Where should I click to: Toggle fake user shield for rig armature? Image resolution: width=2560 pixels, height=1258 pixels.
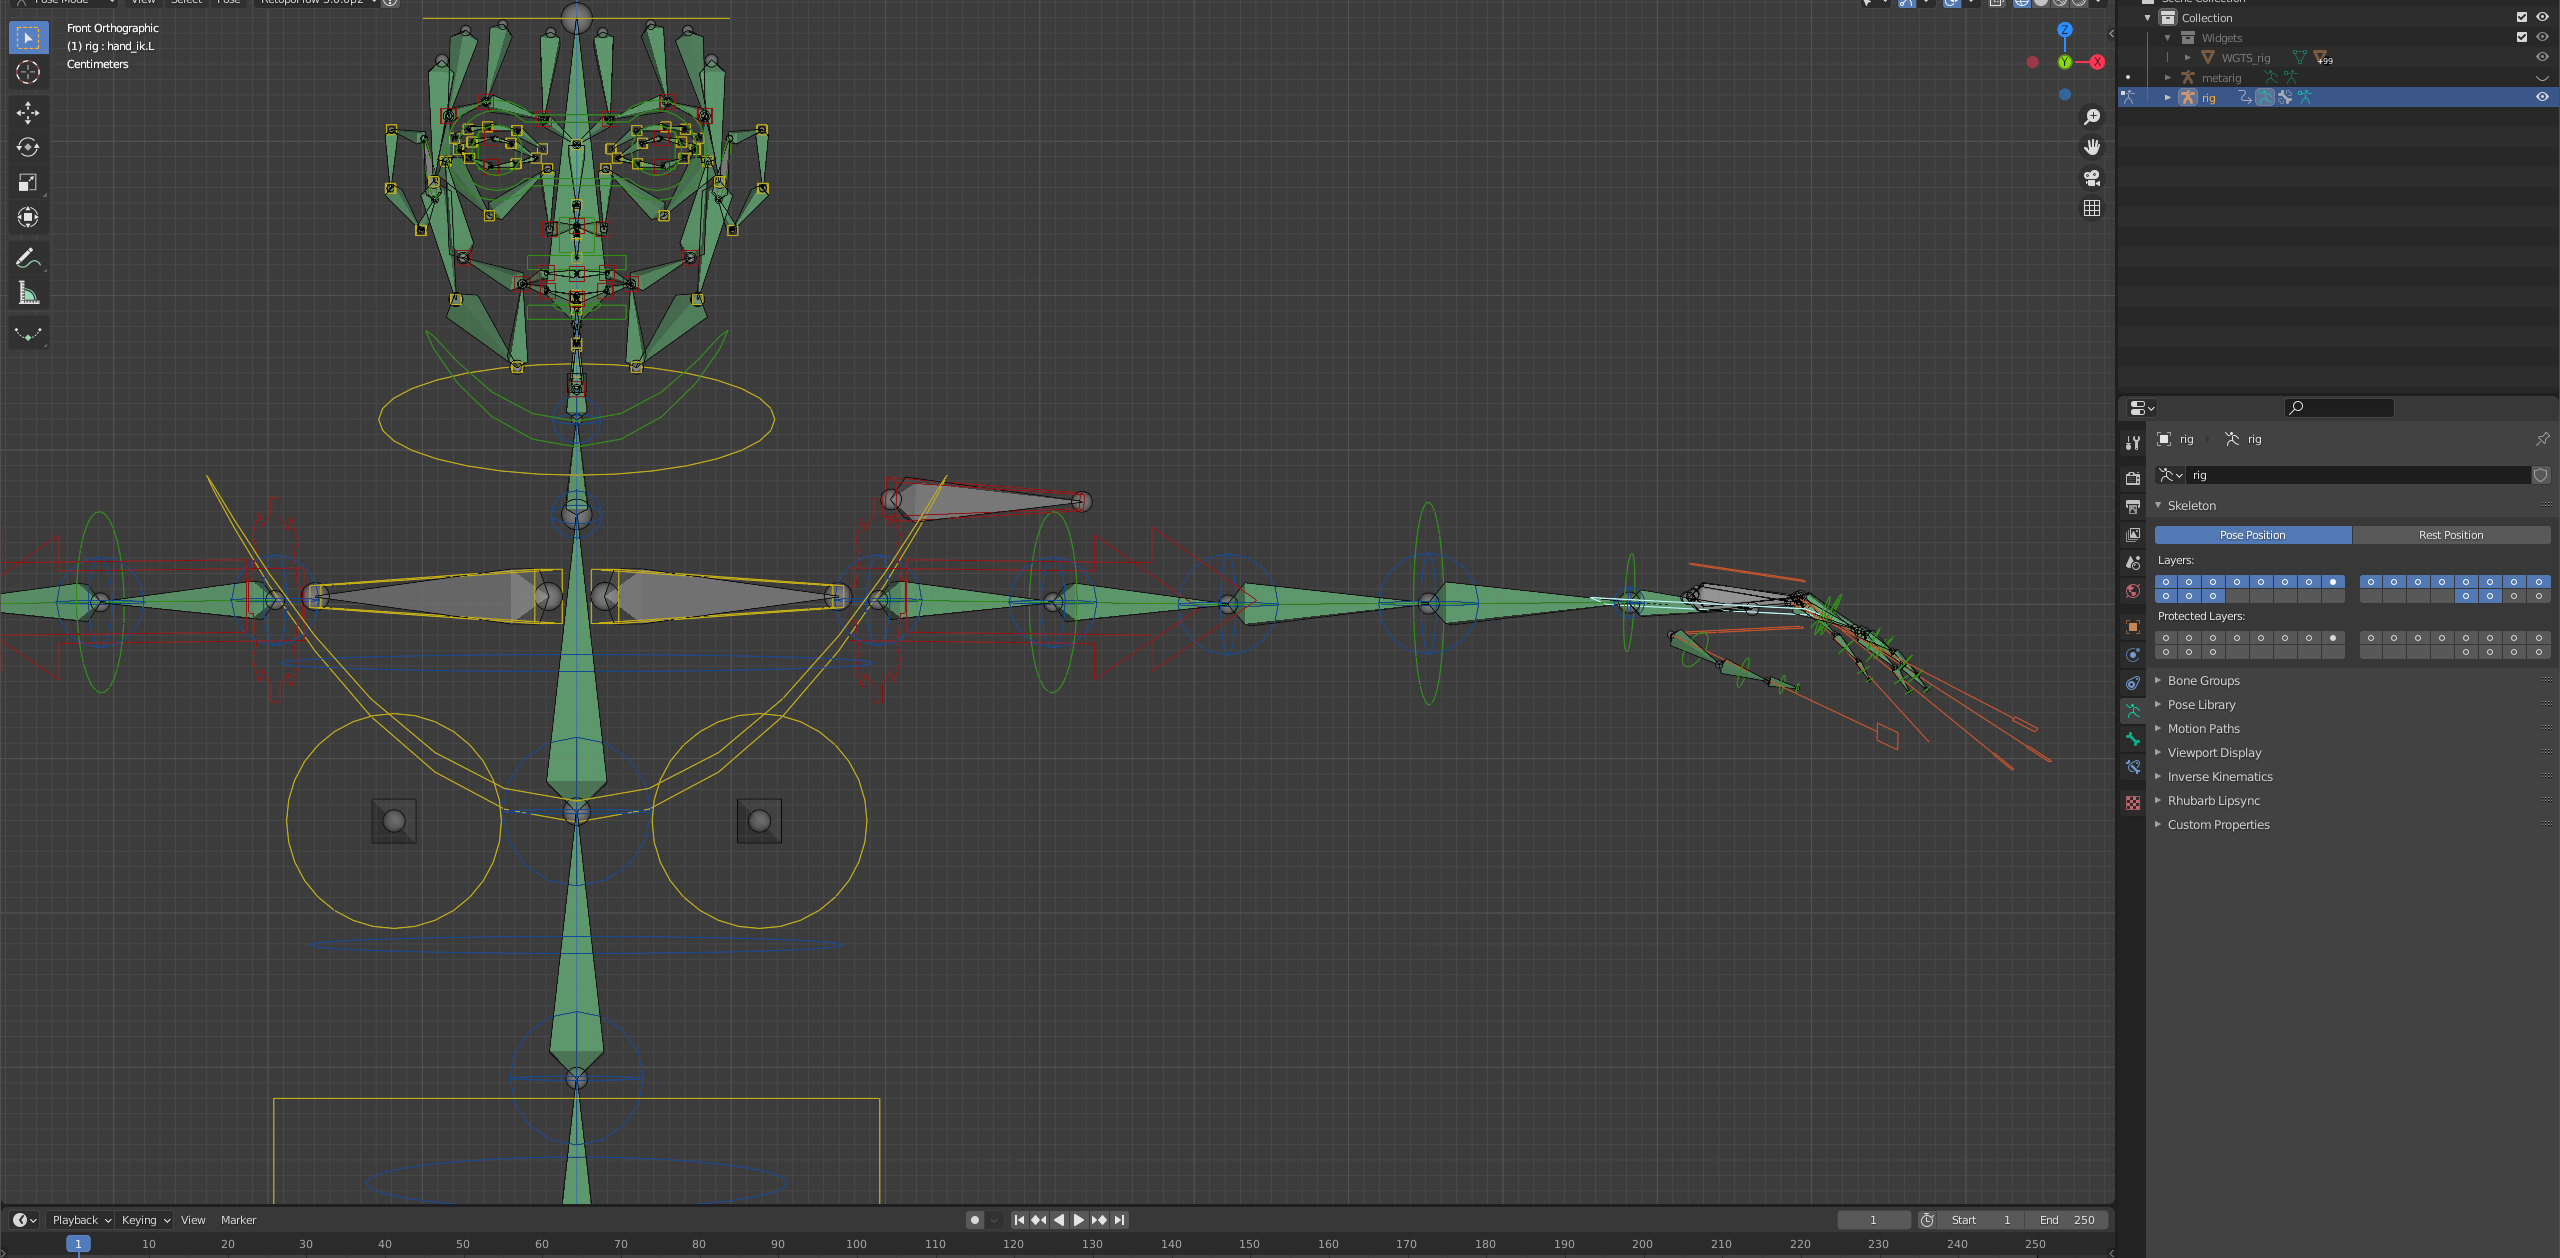[x=2541, y=475]
